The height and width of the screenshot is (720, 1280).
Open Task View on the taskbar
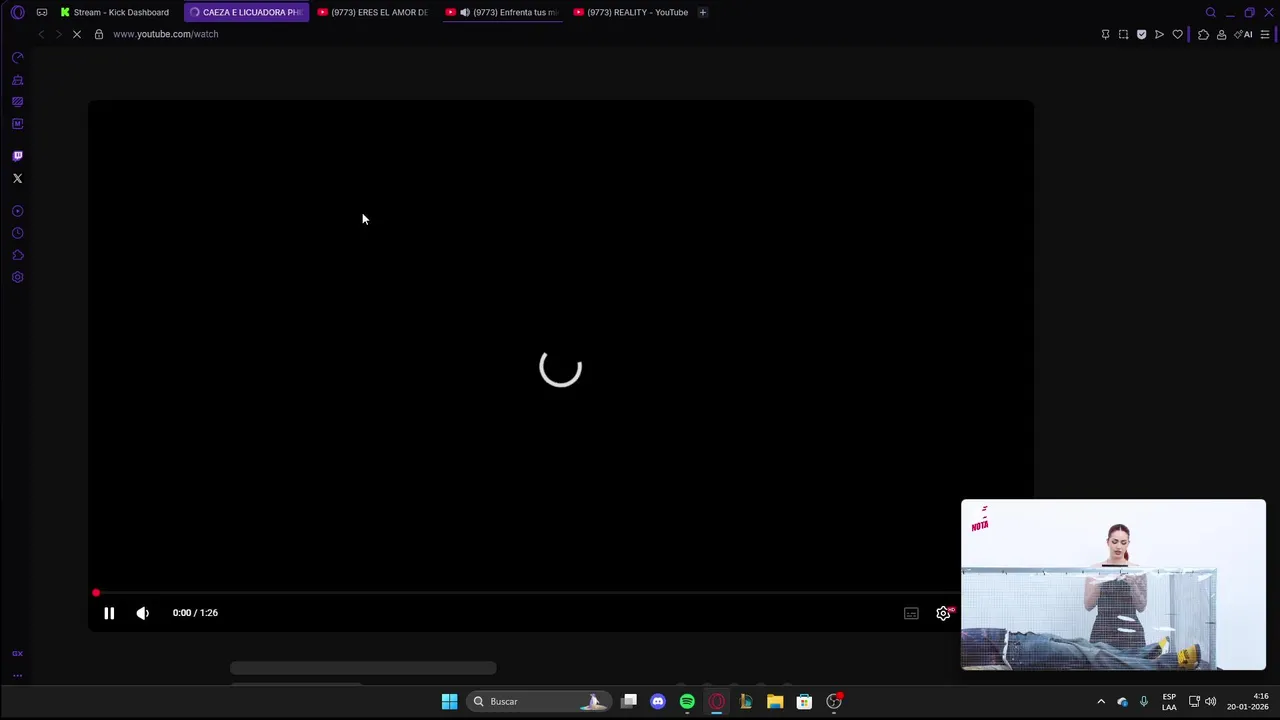coord(629,701)
